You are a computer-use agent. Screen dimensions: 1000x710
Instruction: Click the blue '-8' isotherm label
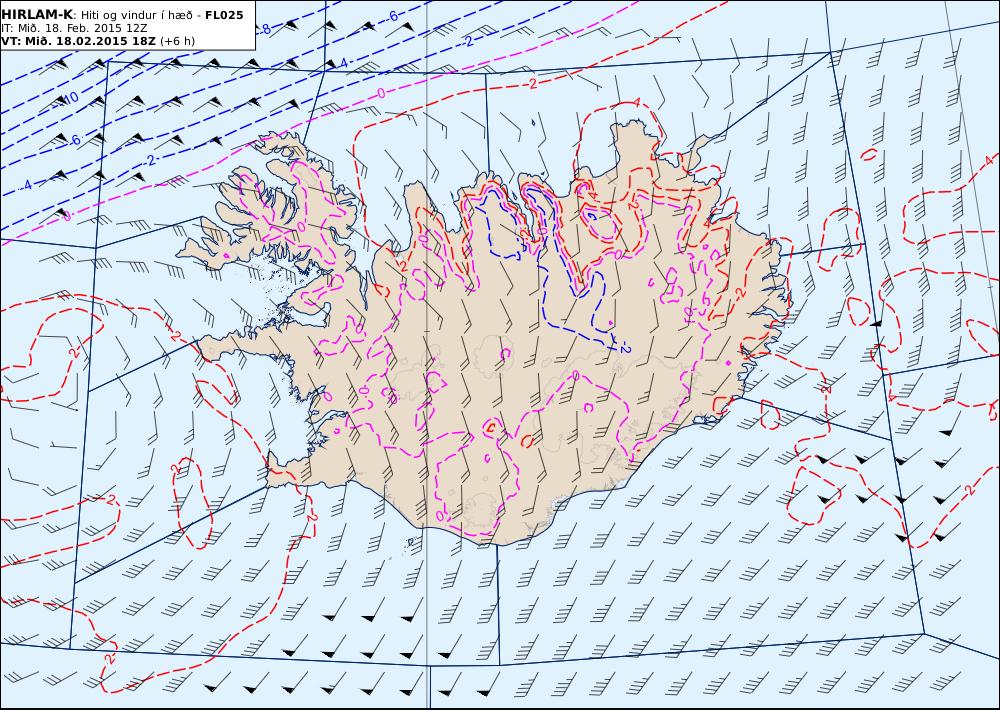pyautogui.click(x=264, y=29)
